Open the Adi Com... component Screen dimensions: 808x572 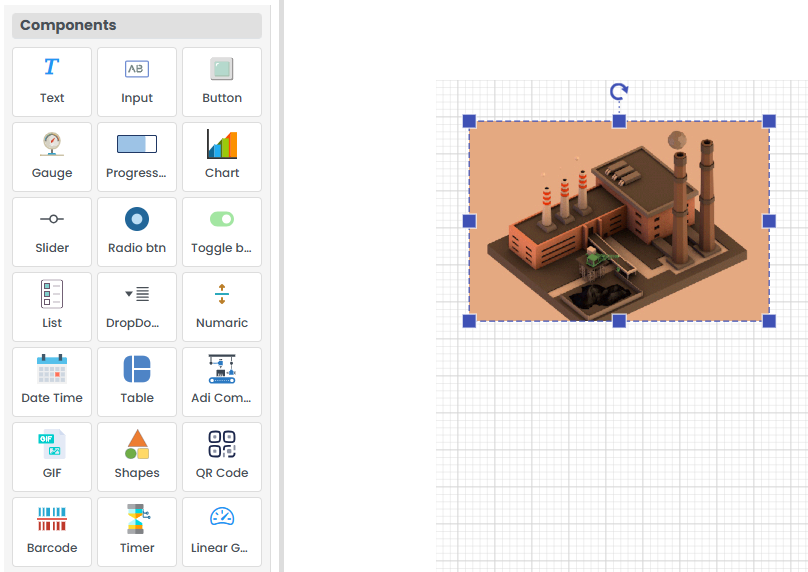pos(222,382)
